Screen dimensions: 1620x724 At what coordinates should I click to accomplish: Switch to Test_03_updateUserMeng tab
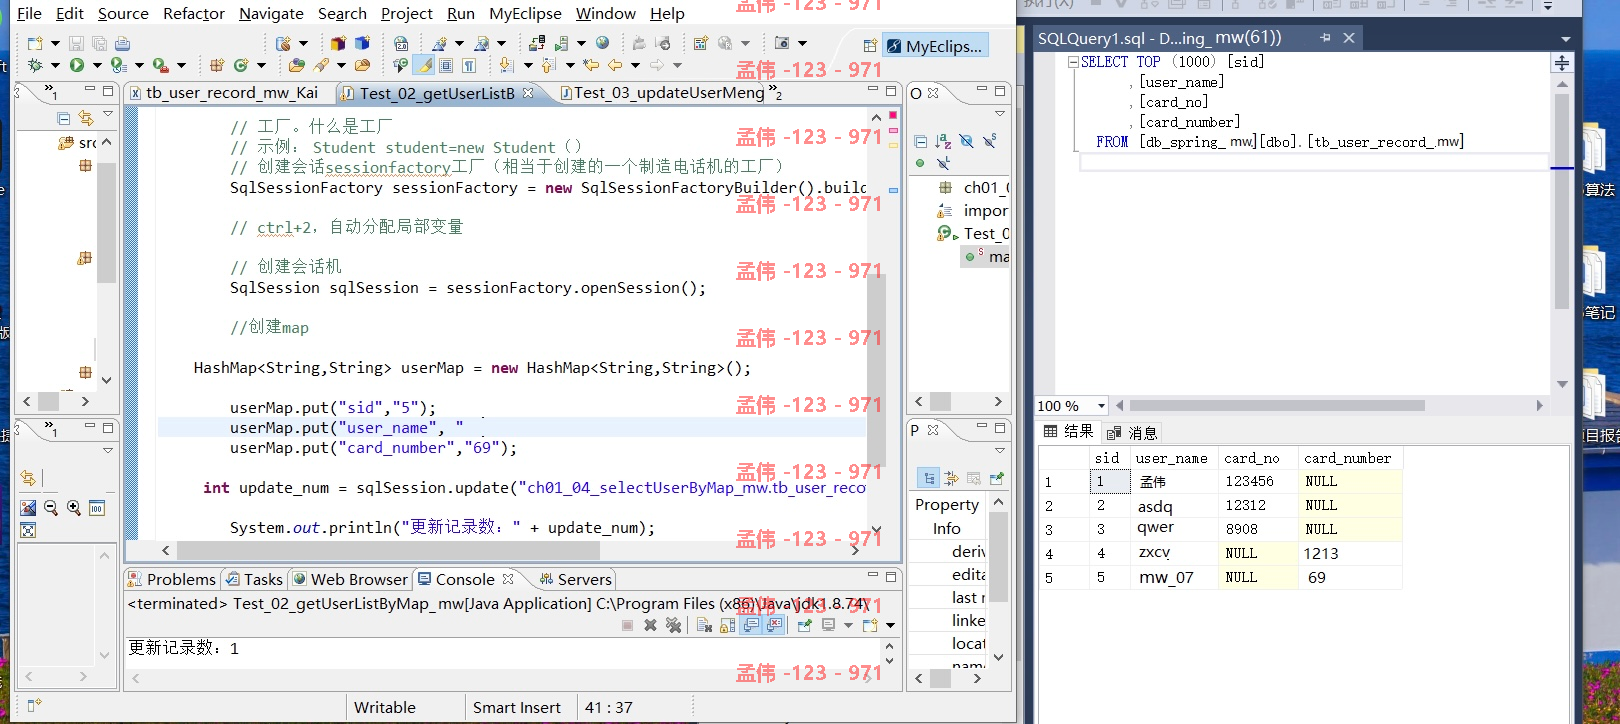point(663,92)
